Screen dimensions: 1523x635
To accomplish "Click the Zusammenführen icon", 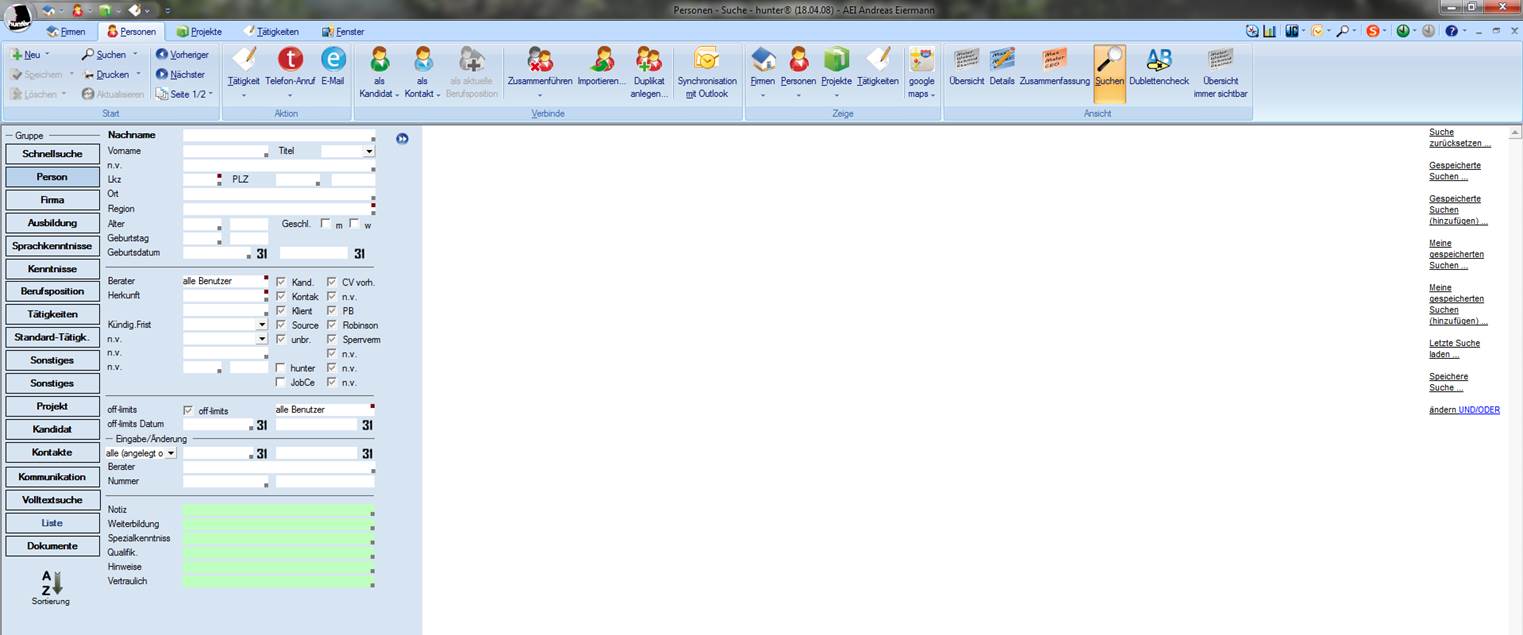I will tap(539, 61).
